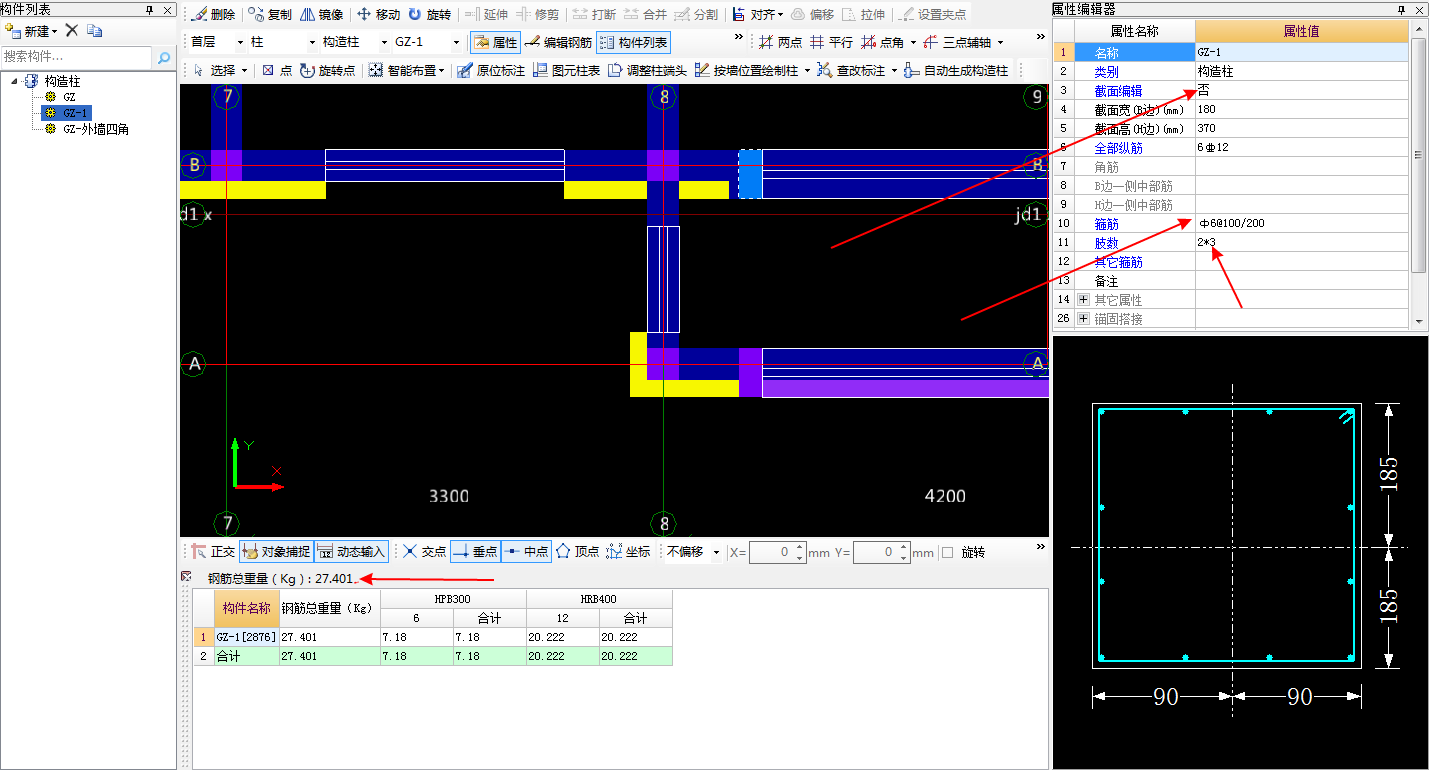Select the 旋转点 (rotate point) tool

coord(327,71)
